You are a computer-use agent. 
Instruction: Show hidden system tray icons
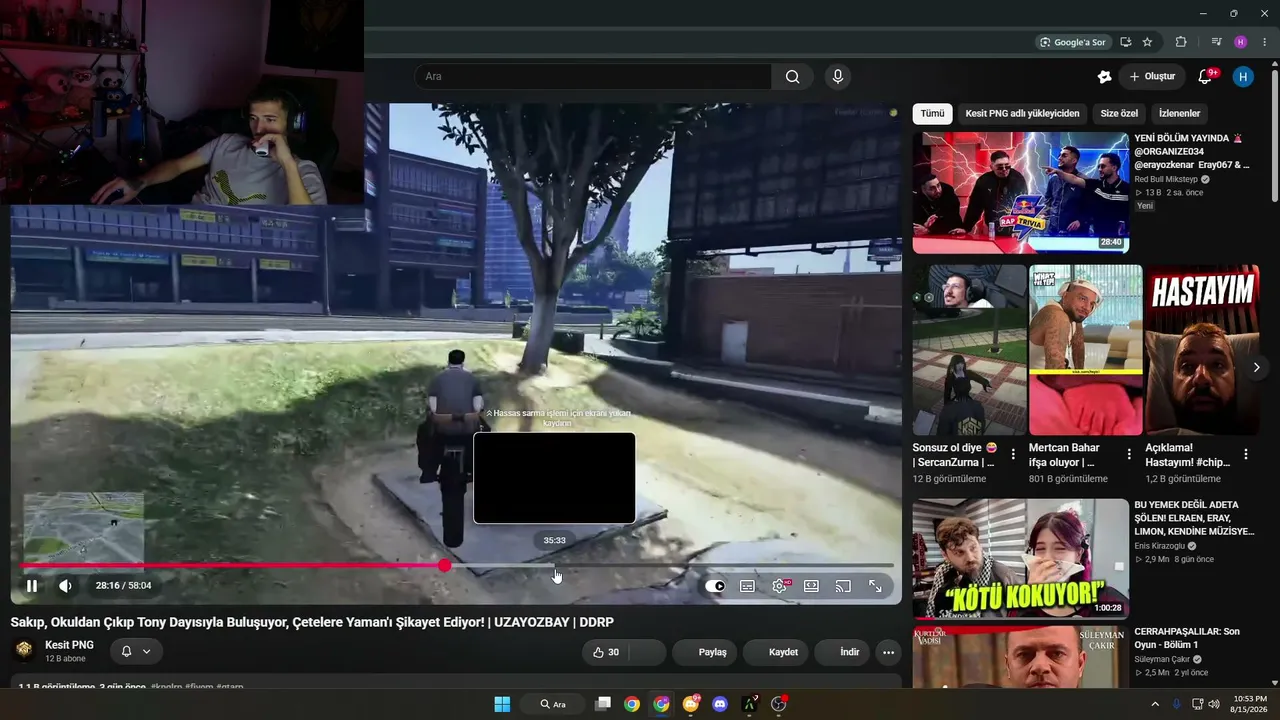[1155, 704]
